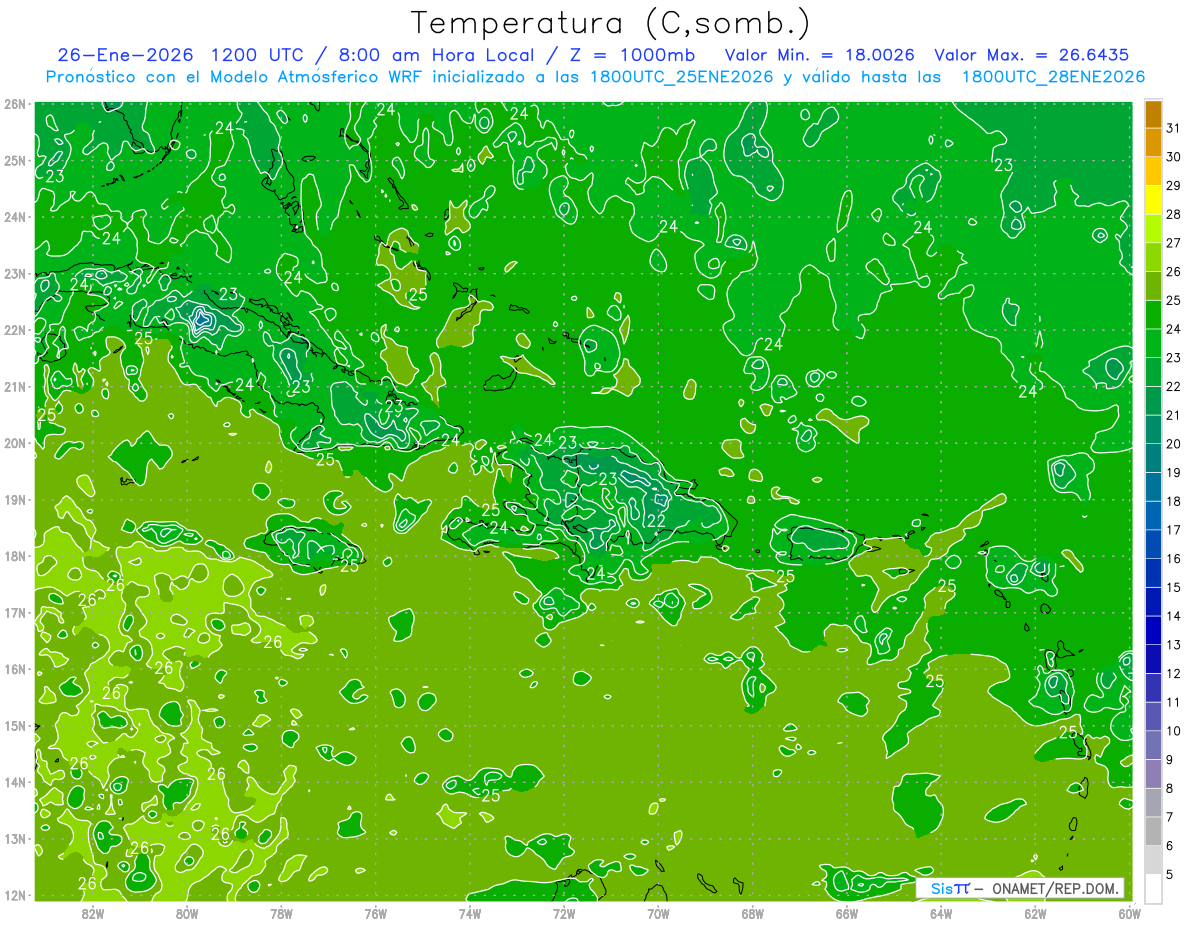
Task: Click the longitude axis label "74W"
Action: tap(470, 913)
